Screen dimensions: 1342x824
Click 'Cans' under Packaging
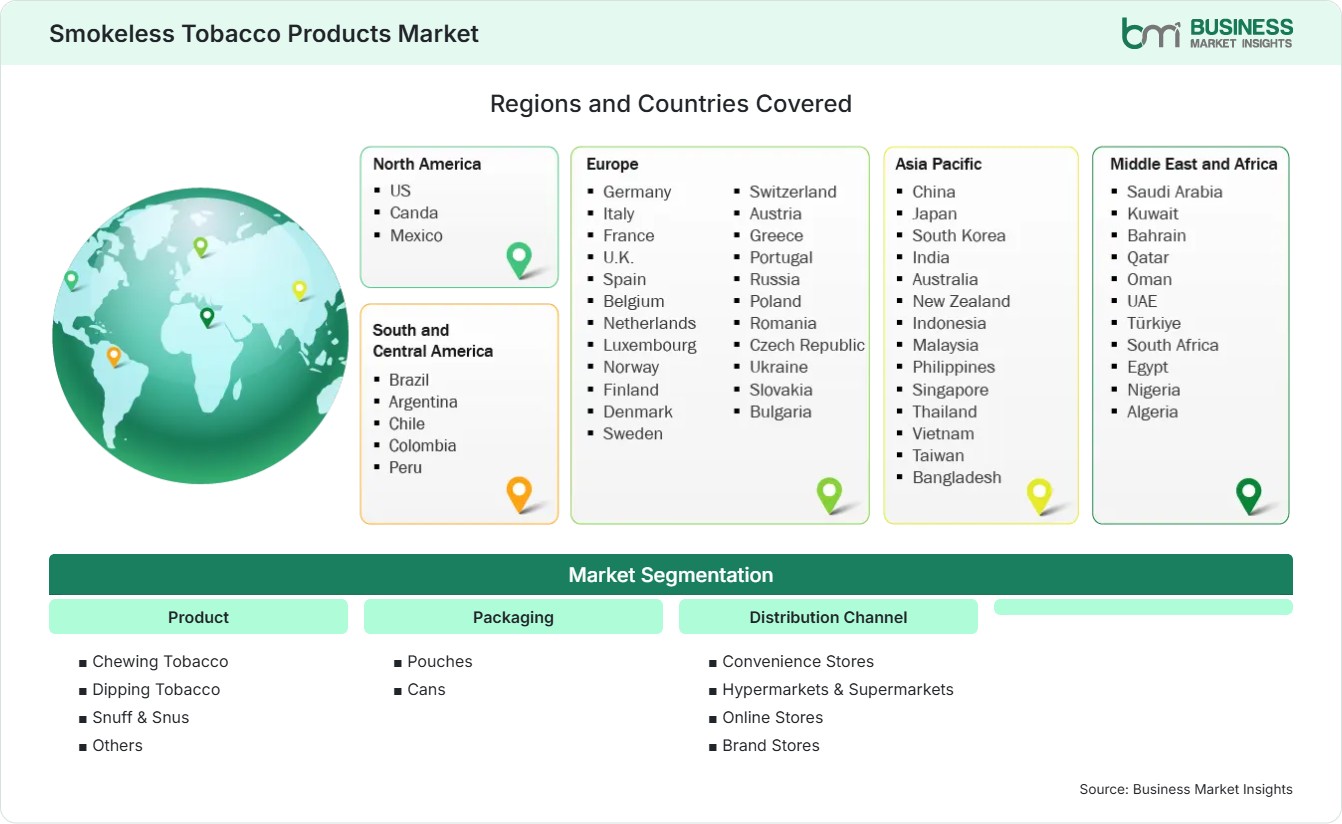[427, 689]
